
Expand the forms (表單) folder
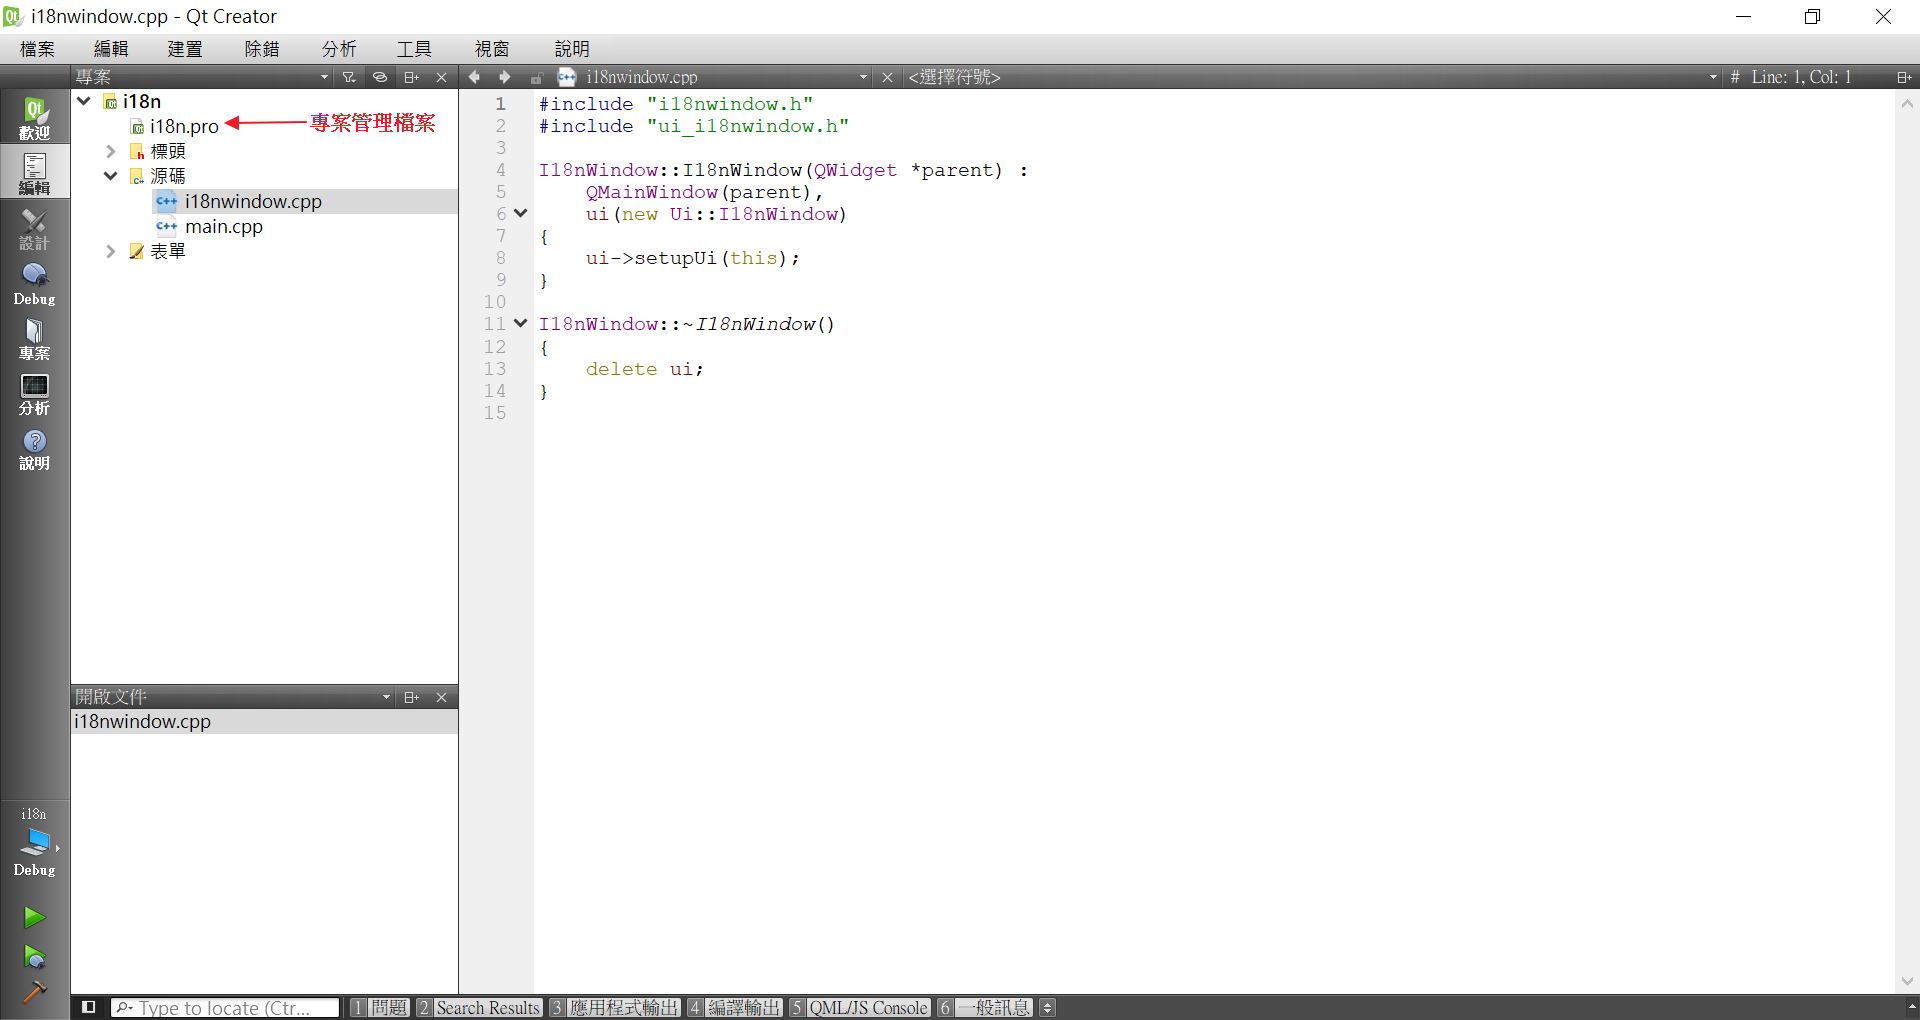pos(110,251)
